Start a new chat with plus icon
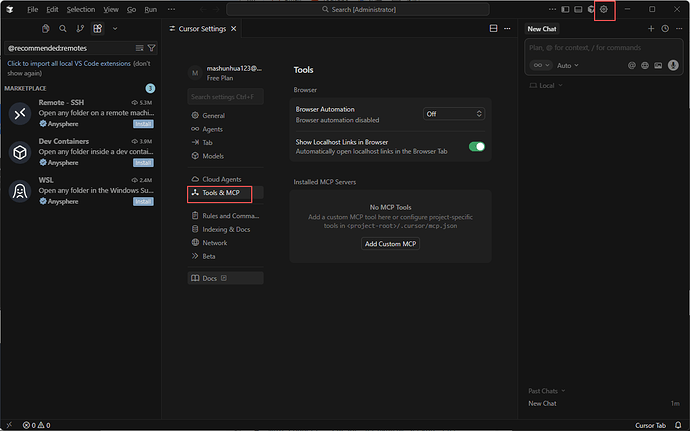 (651, 29)
